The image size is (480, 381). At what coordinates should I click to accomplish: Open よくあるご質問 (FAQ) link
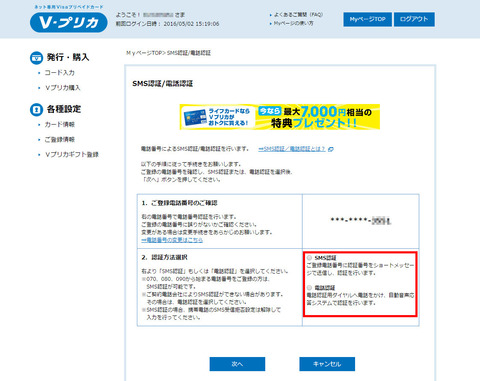298,15
